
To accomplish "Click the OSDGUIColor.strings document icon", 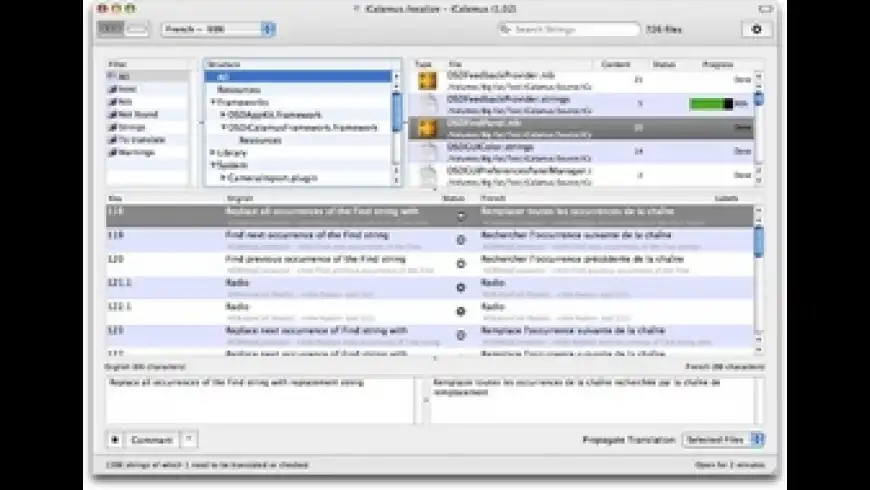I will coord(427,152).
